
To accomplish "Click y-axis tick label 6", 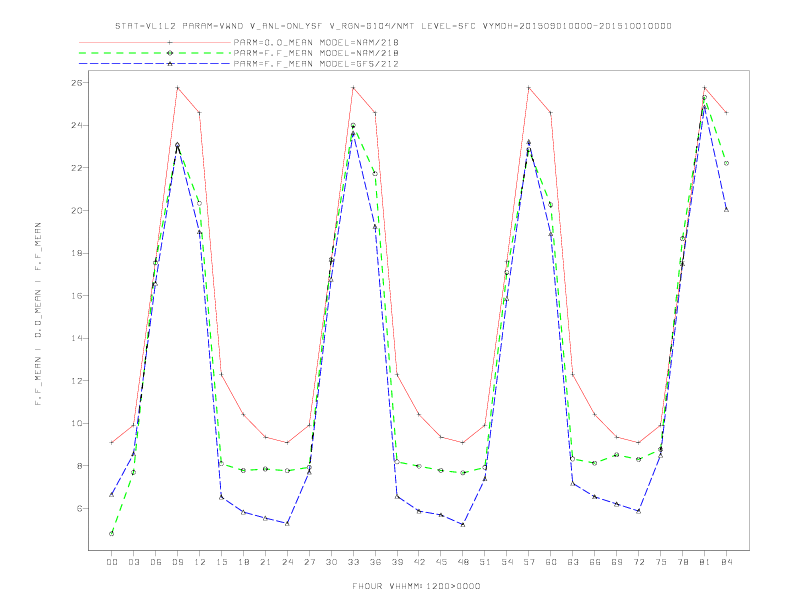I will click(80, 508).
